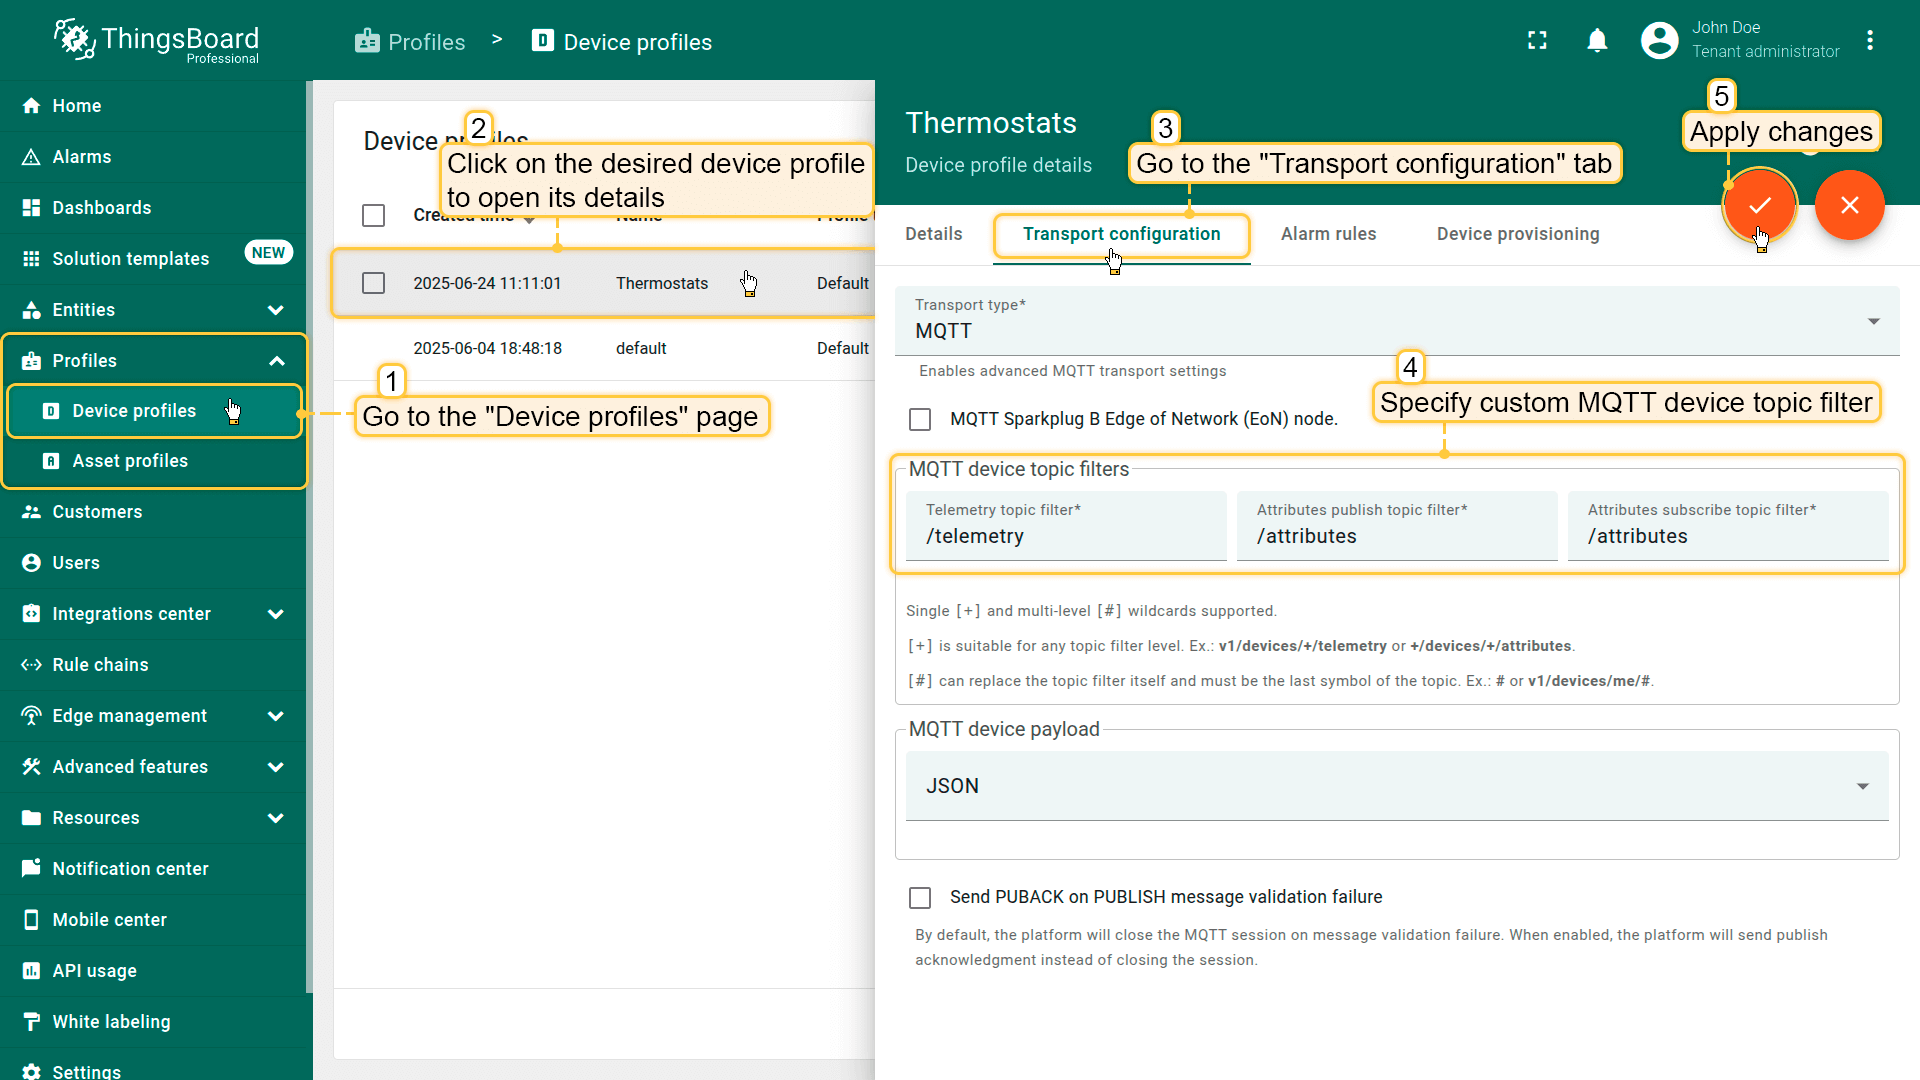Click the Attributes subscribe topic filter field
The height and width of the screenshot is (1080, 1920).
[x=1727, y=536]
